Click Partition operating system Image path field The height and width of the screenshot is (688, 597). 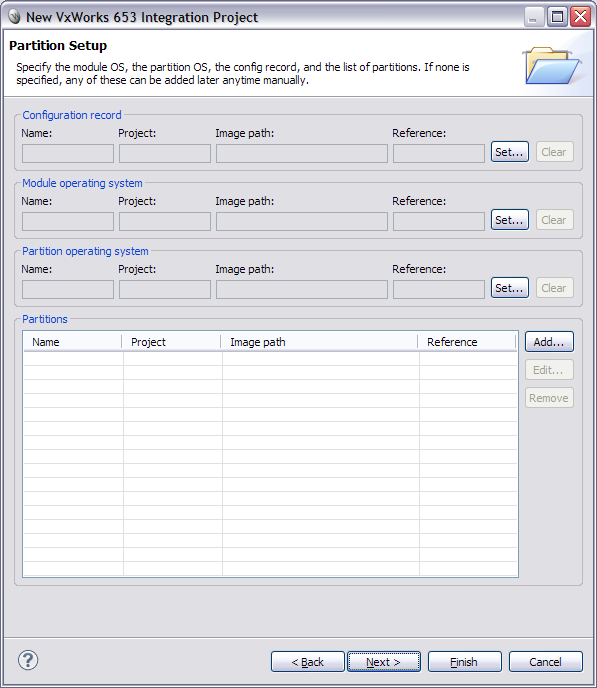point(302,290)
